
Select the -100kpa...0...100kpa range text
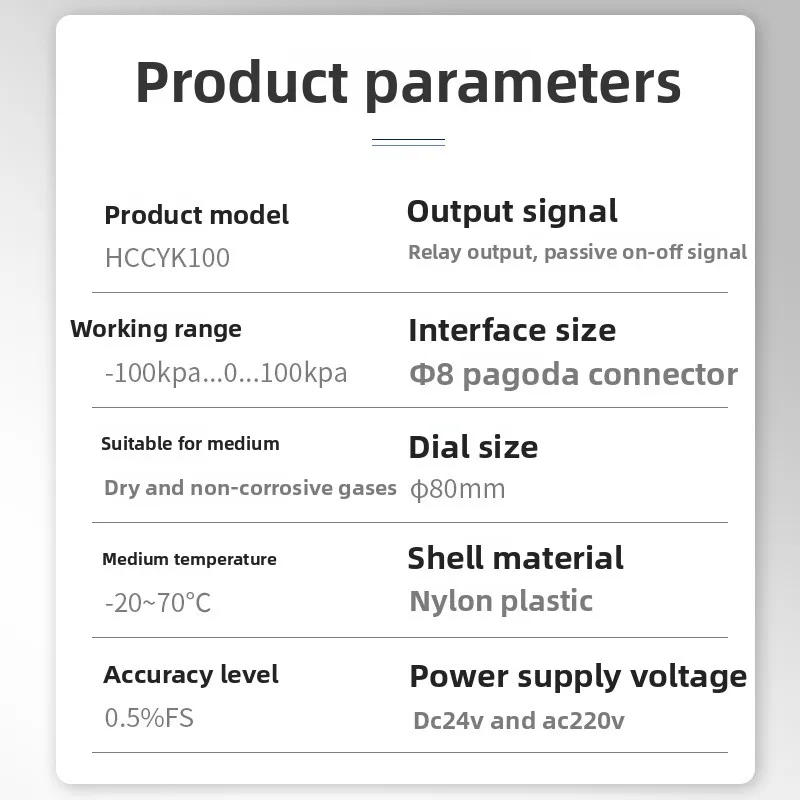pos(226,374)
